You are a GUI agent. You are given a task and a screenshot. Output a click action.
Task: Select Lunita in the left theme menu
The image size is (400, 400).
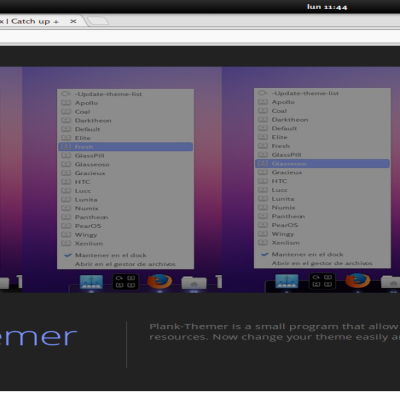(x=125, y=199)
